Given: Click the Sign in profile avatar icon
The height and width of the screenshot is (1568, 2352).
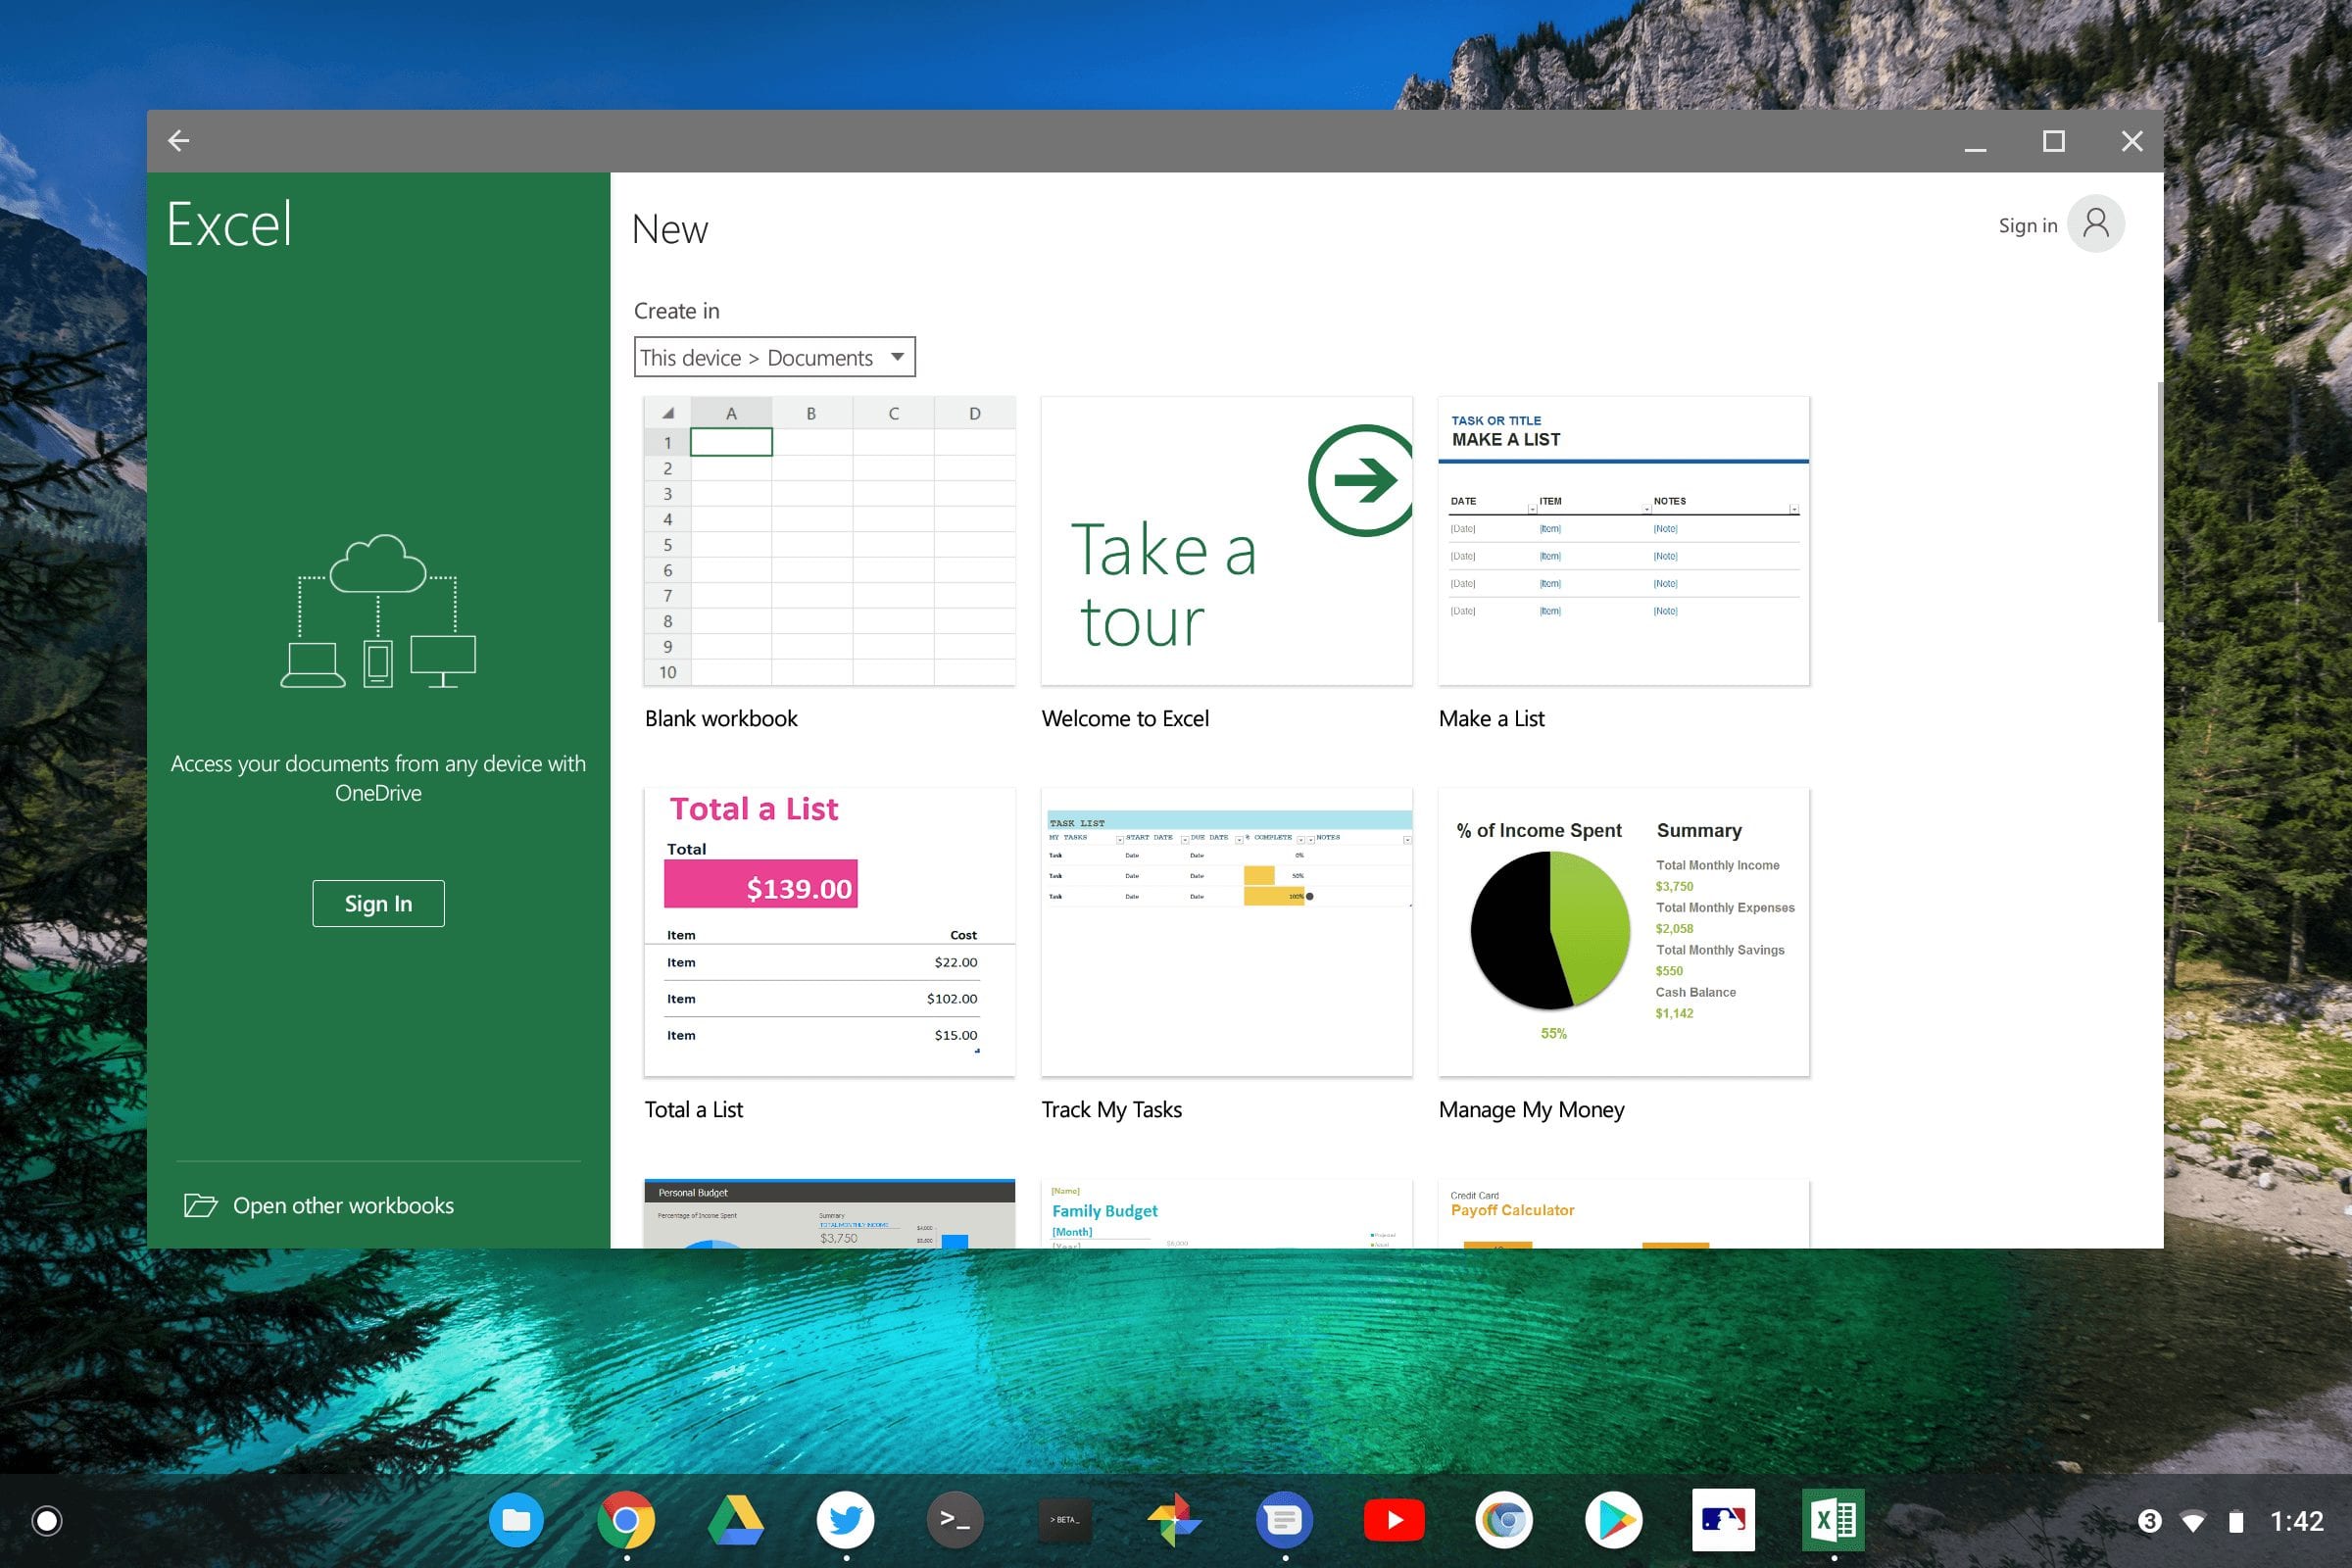Looking at the screenshot, I should [x=2096, y=224].
